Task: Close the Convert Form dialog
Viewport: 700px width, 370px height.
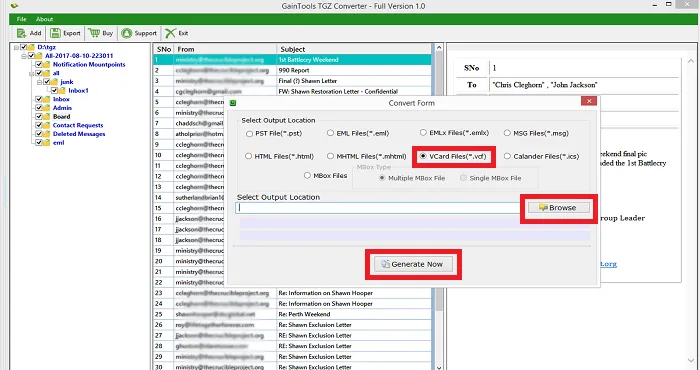Action: [x=589, y=101]
